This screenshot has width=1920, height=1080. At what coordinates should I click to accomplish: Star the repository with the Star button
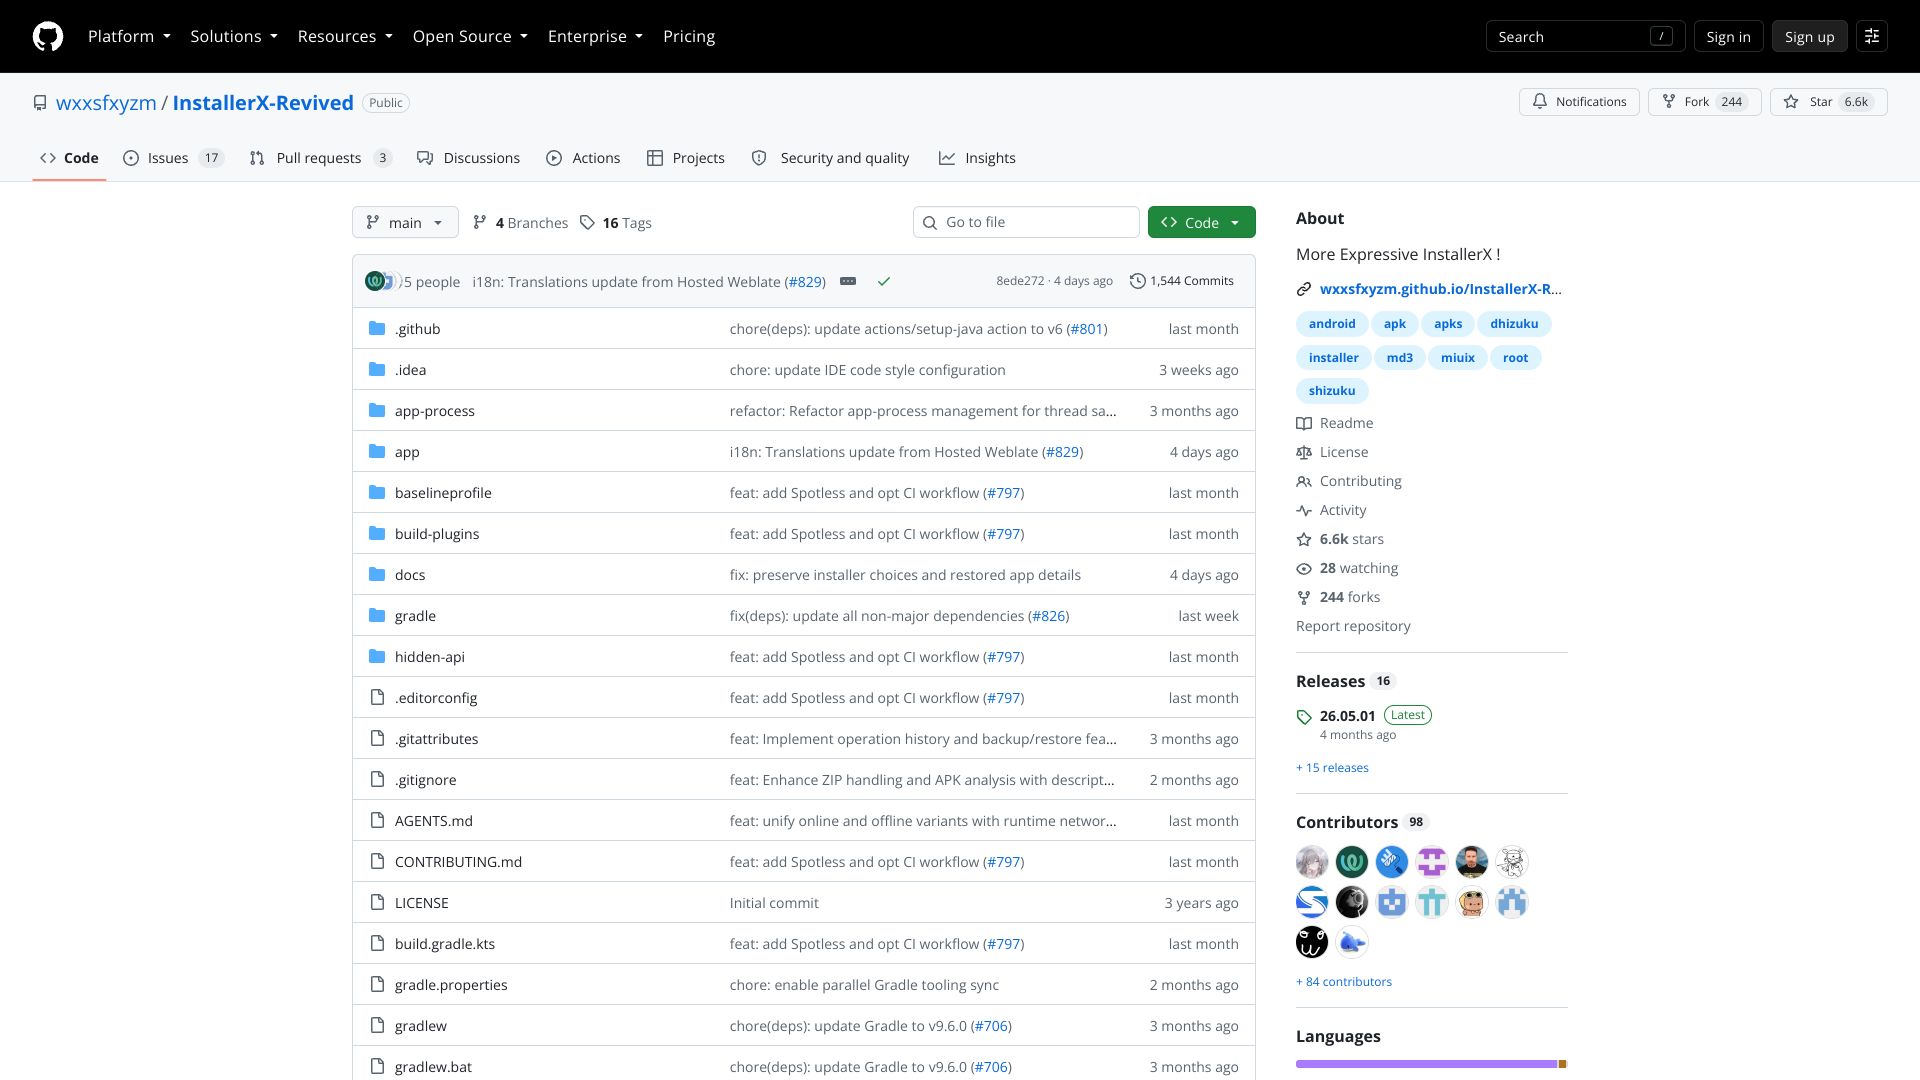click(1828, 102)
